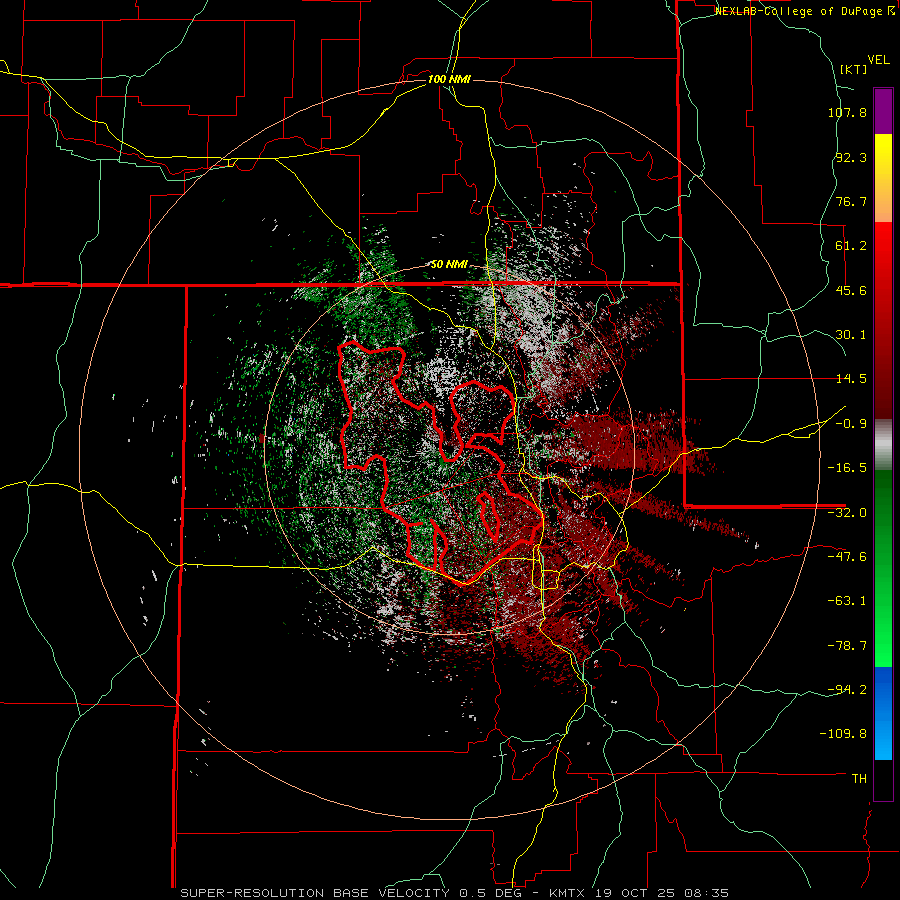Screen dimensions: 900x900
Task: Click the [KT] units label
Action: tap(853, 69)
